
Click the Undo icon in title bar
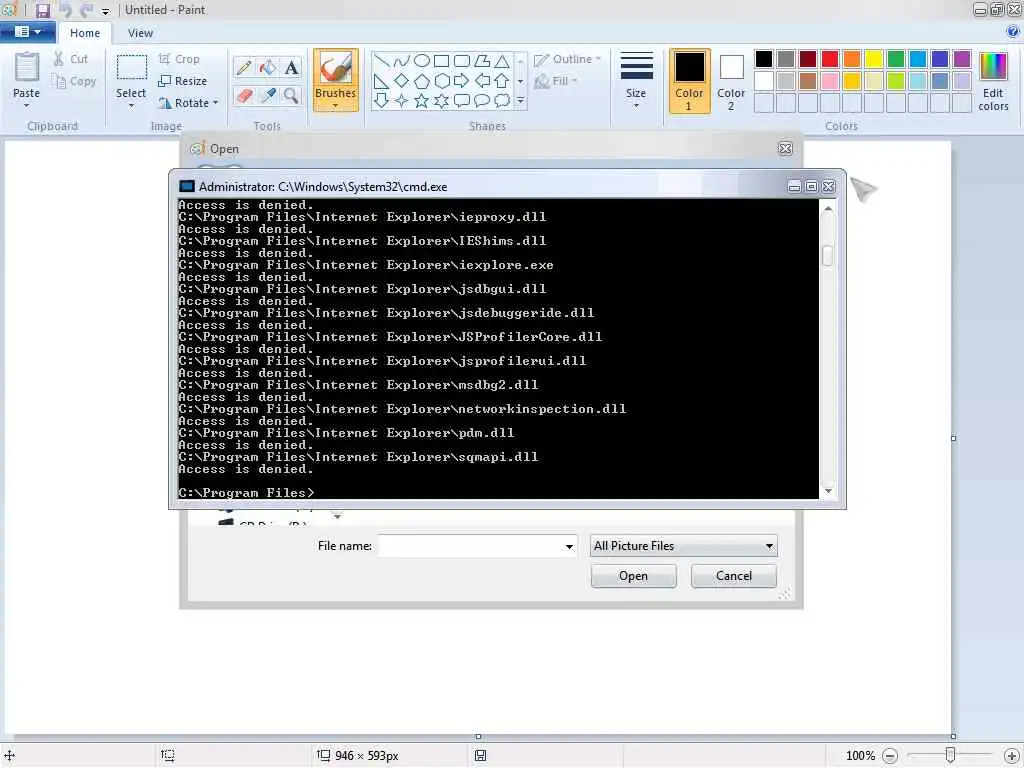[x=65, y=10]
